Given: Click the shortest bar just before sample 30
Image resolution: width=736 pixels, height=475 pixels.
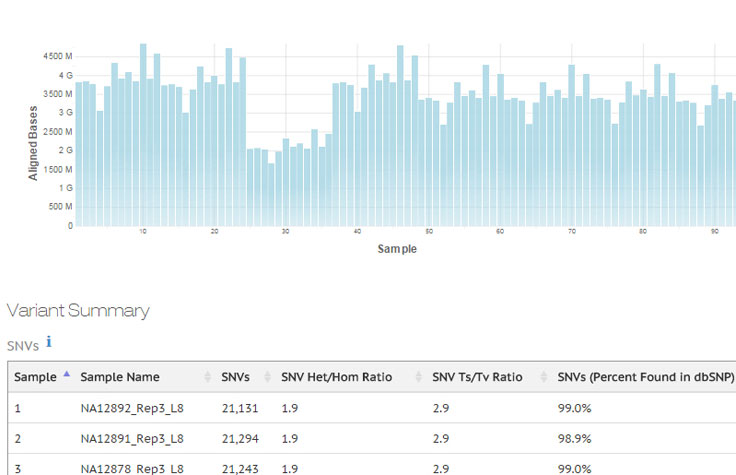Looking at the screenshot, I should (x=271, y=194).
